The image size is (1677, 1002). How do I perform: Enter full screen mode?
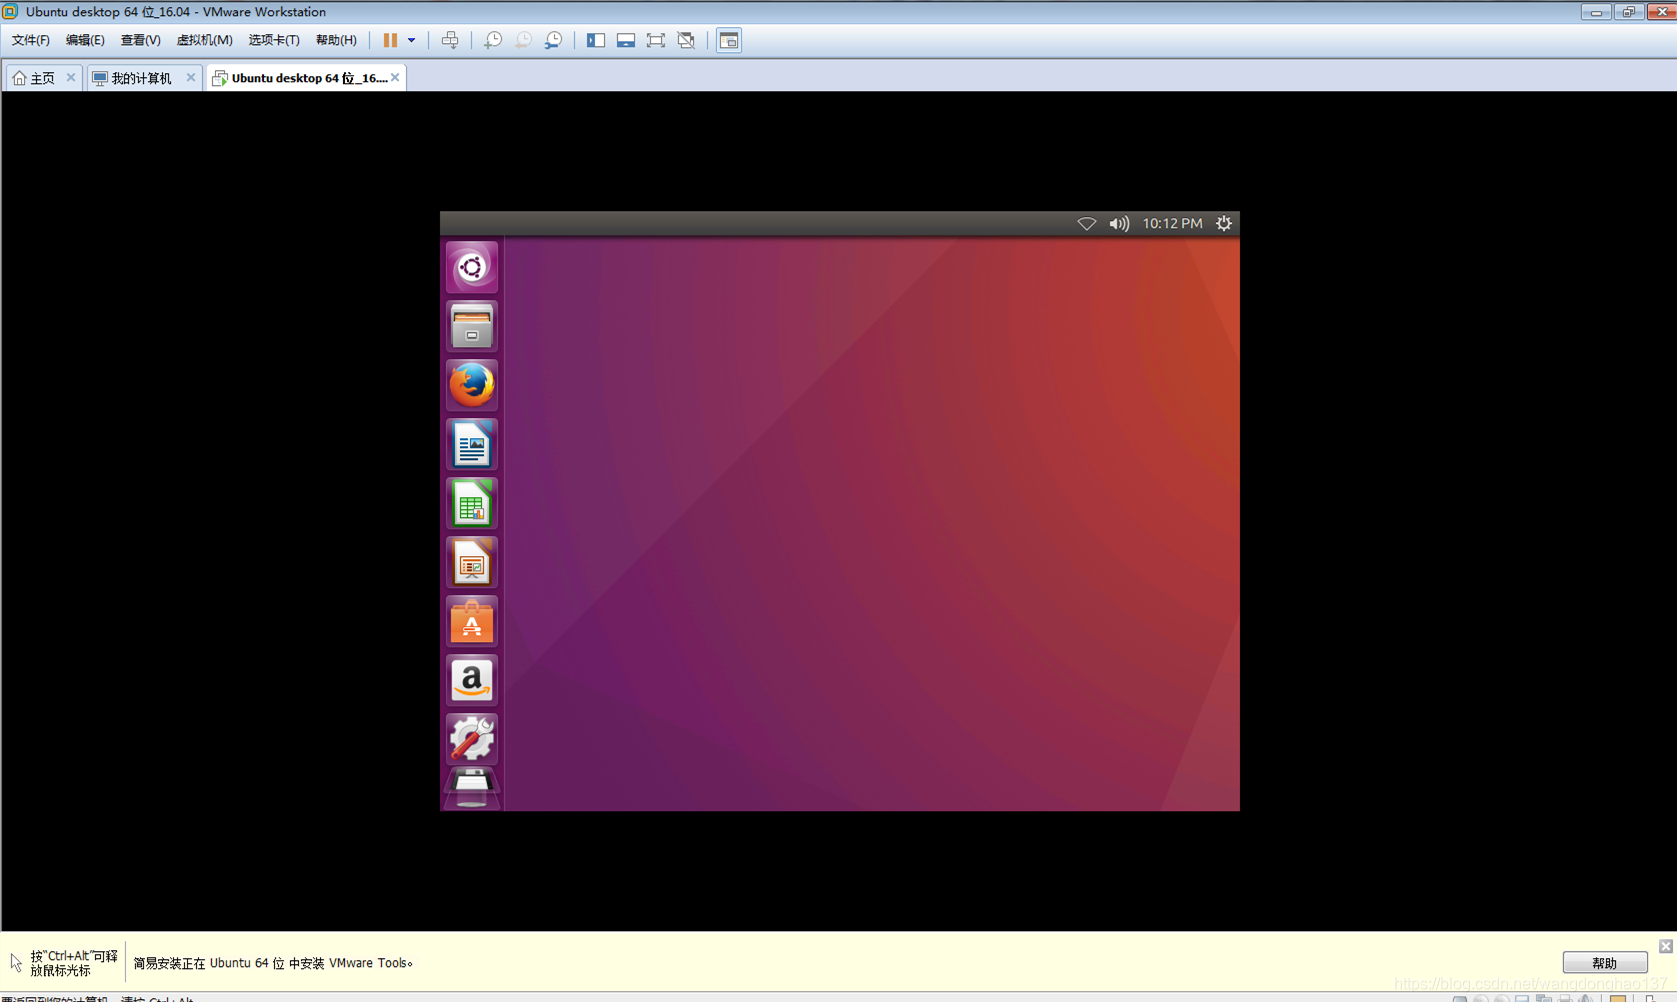pyautogui.click(x=656, y=40)
